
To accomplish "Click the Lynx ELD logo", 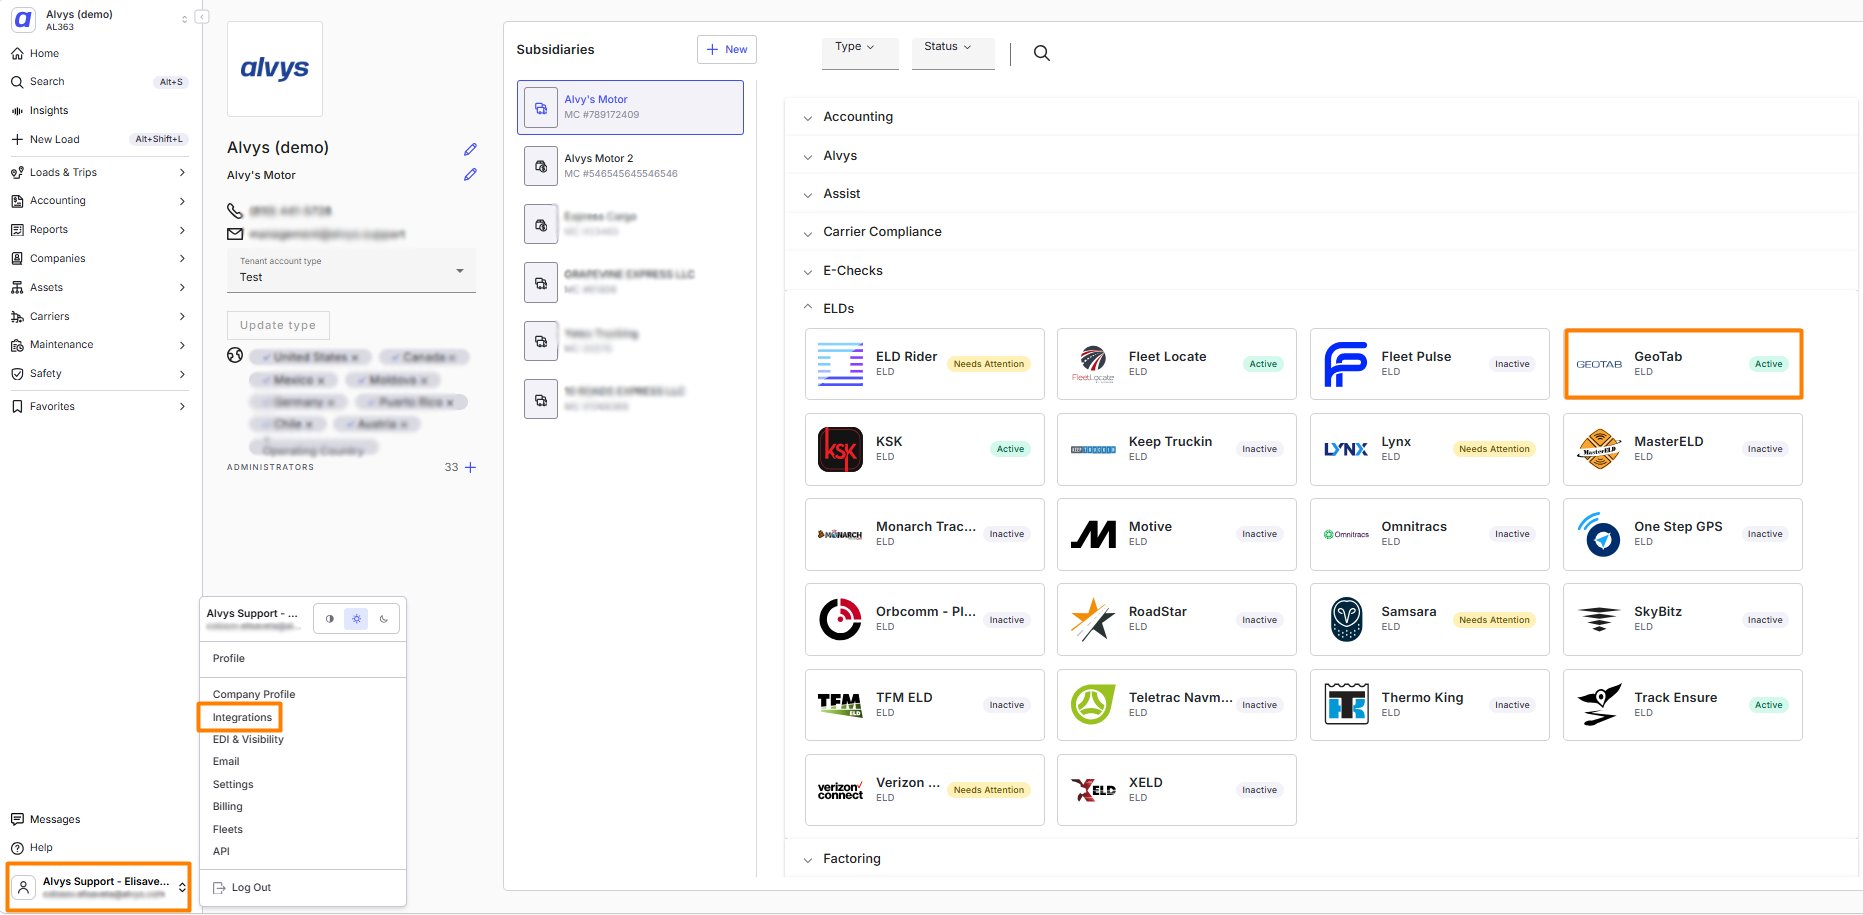I will click(1346, 449).
